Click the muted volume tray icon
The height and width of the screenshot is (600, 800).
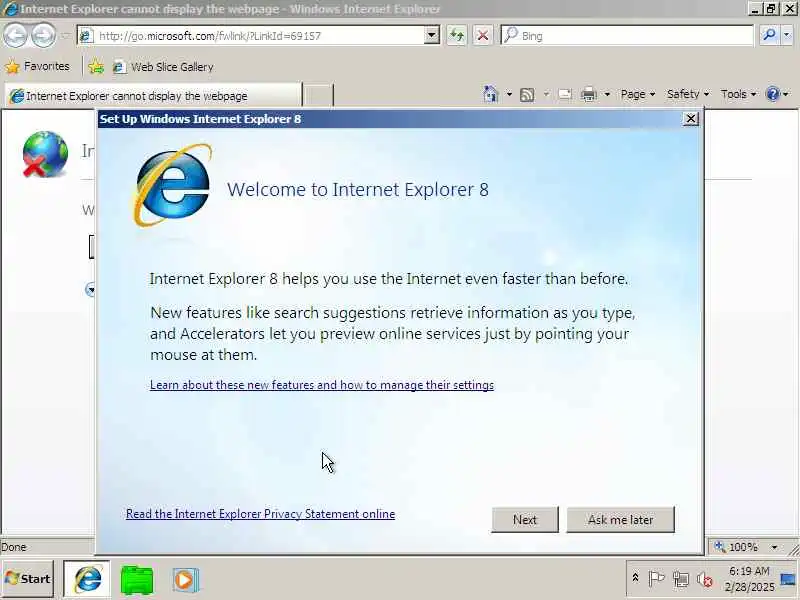coord(705,579)
